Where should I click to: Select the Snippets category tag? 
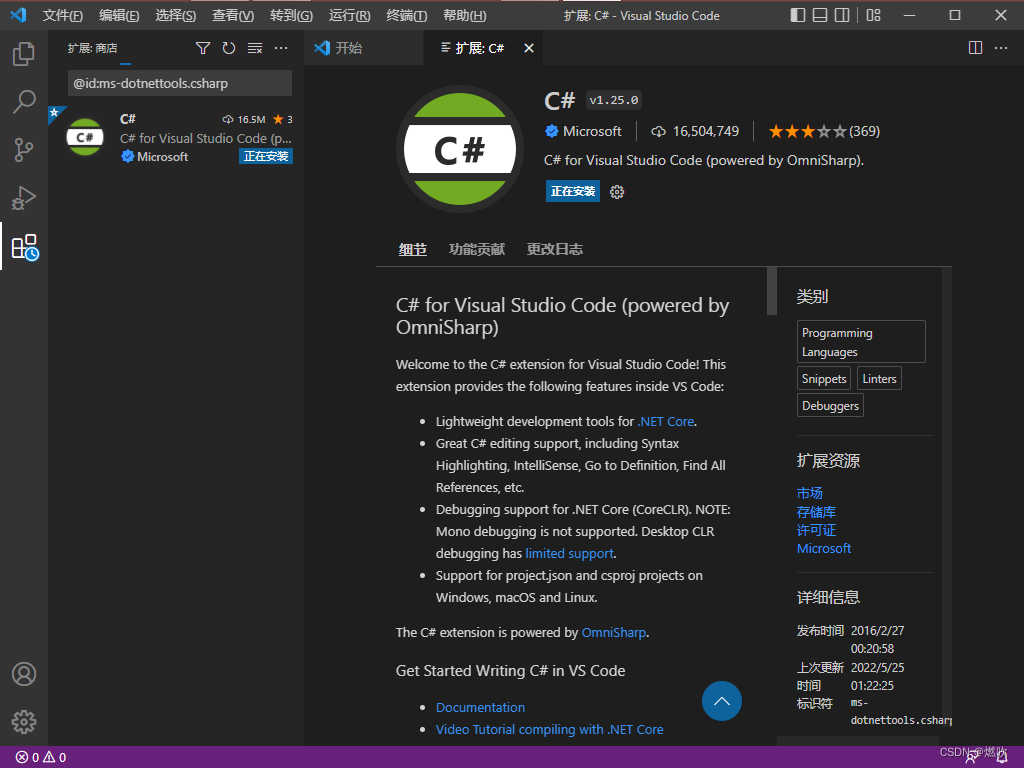[824, 379]
